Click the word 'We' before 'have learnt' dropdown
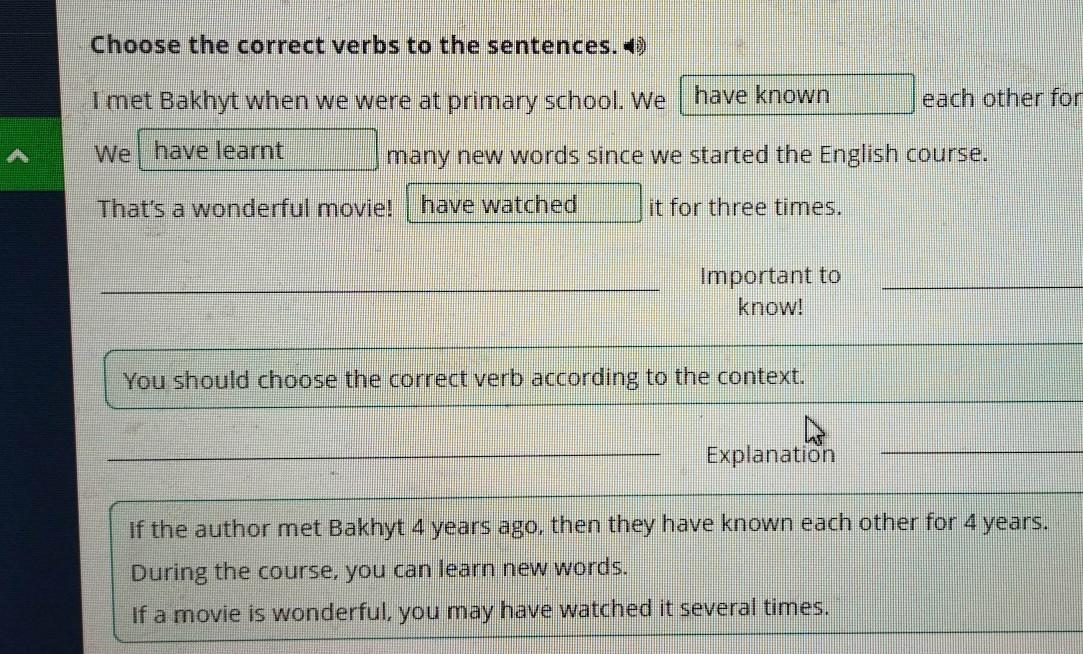The height and width of the screenshot is (654, 1083). pyautogui.click(x=113, y=155)
